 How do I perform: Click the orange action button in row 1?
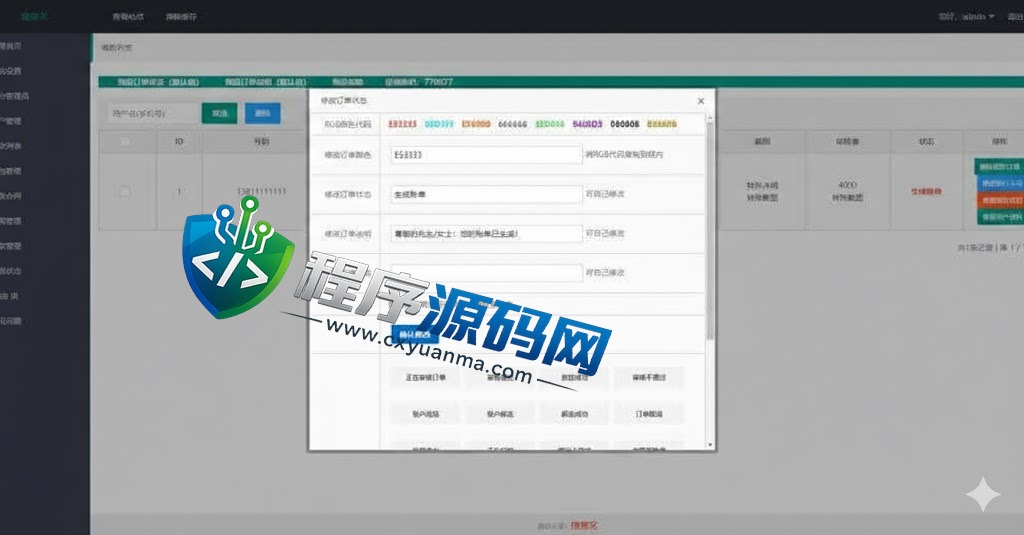[x=999, y=201]
